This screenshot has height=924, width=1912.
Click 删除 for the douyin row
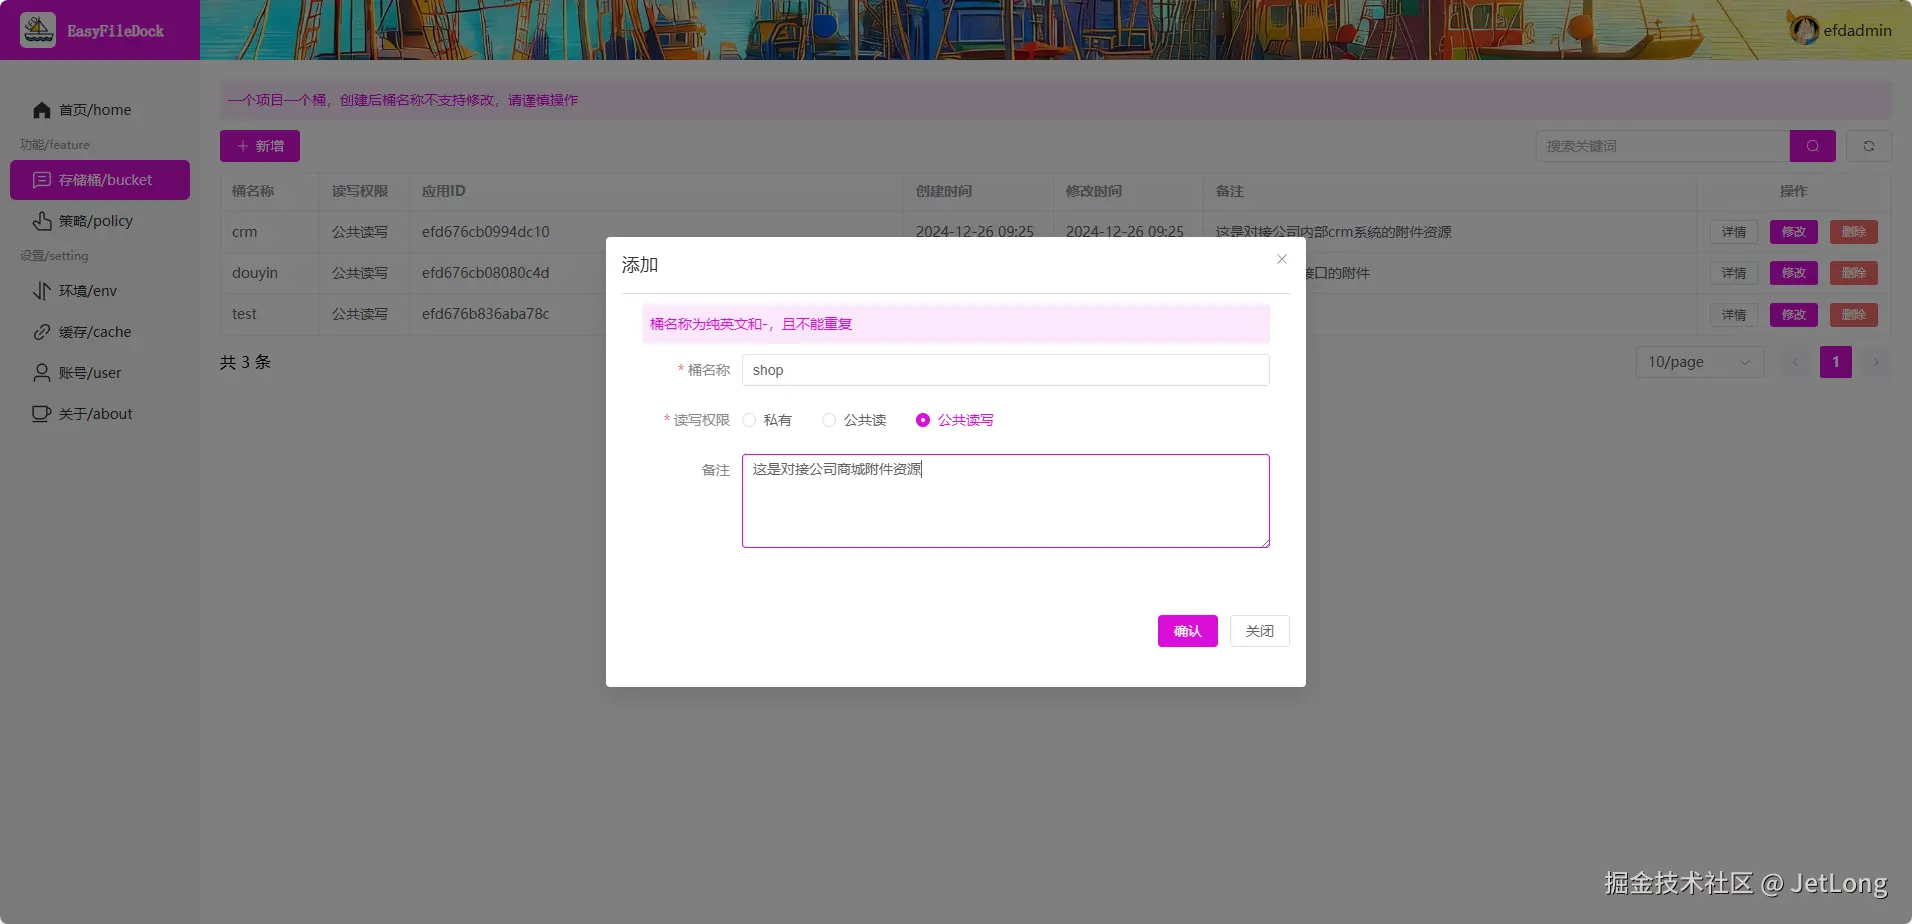[x=1854, y=273]
